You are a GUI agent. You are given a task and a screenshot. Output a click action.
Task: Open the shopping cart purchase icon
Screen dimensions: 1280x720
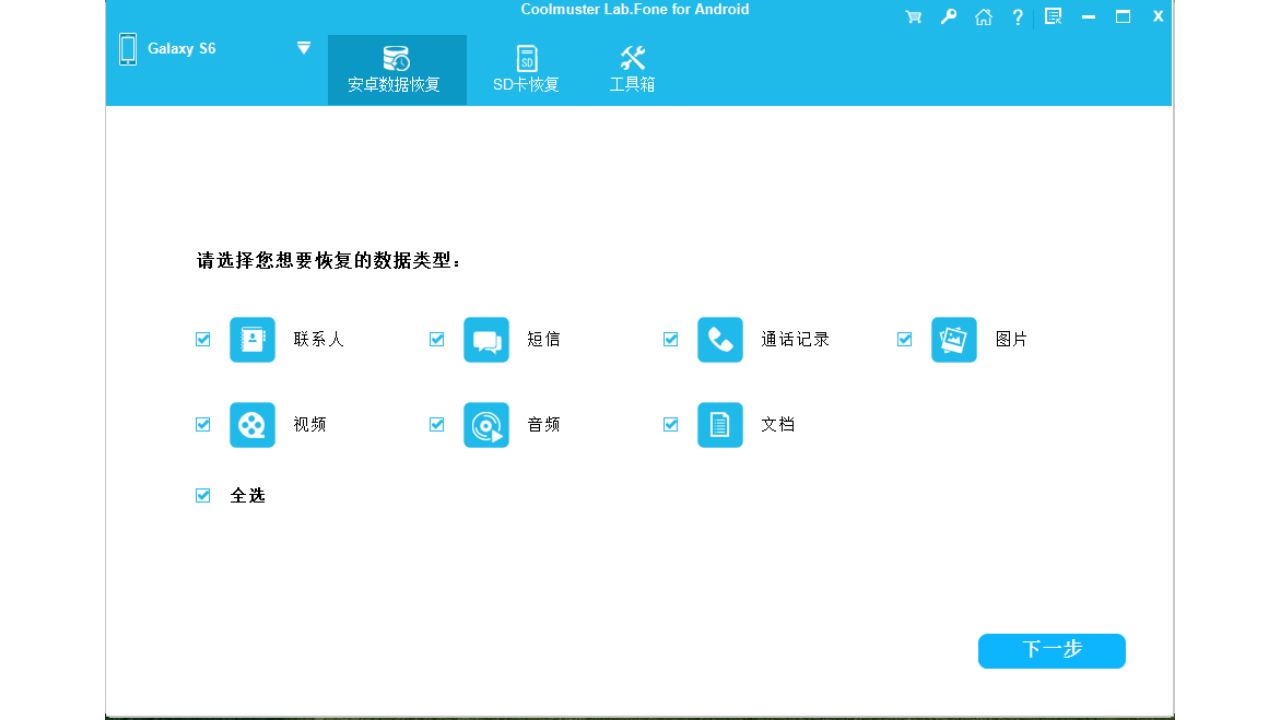[913, 16]
